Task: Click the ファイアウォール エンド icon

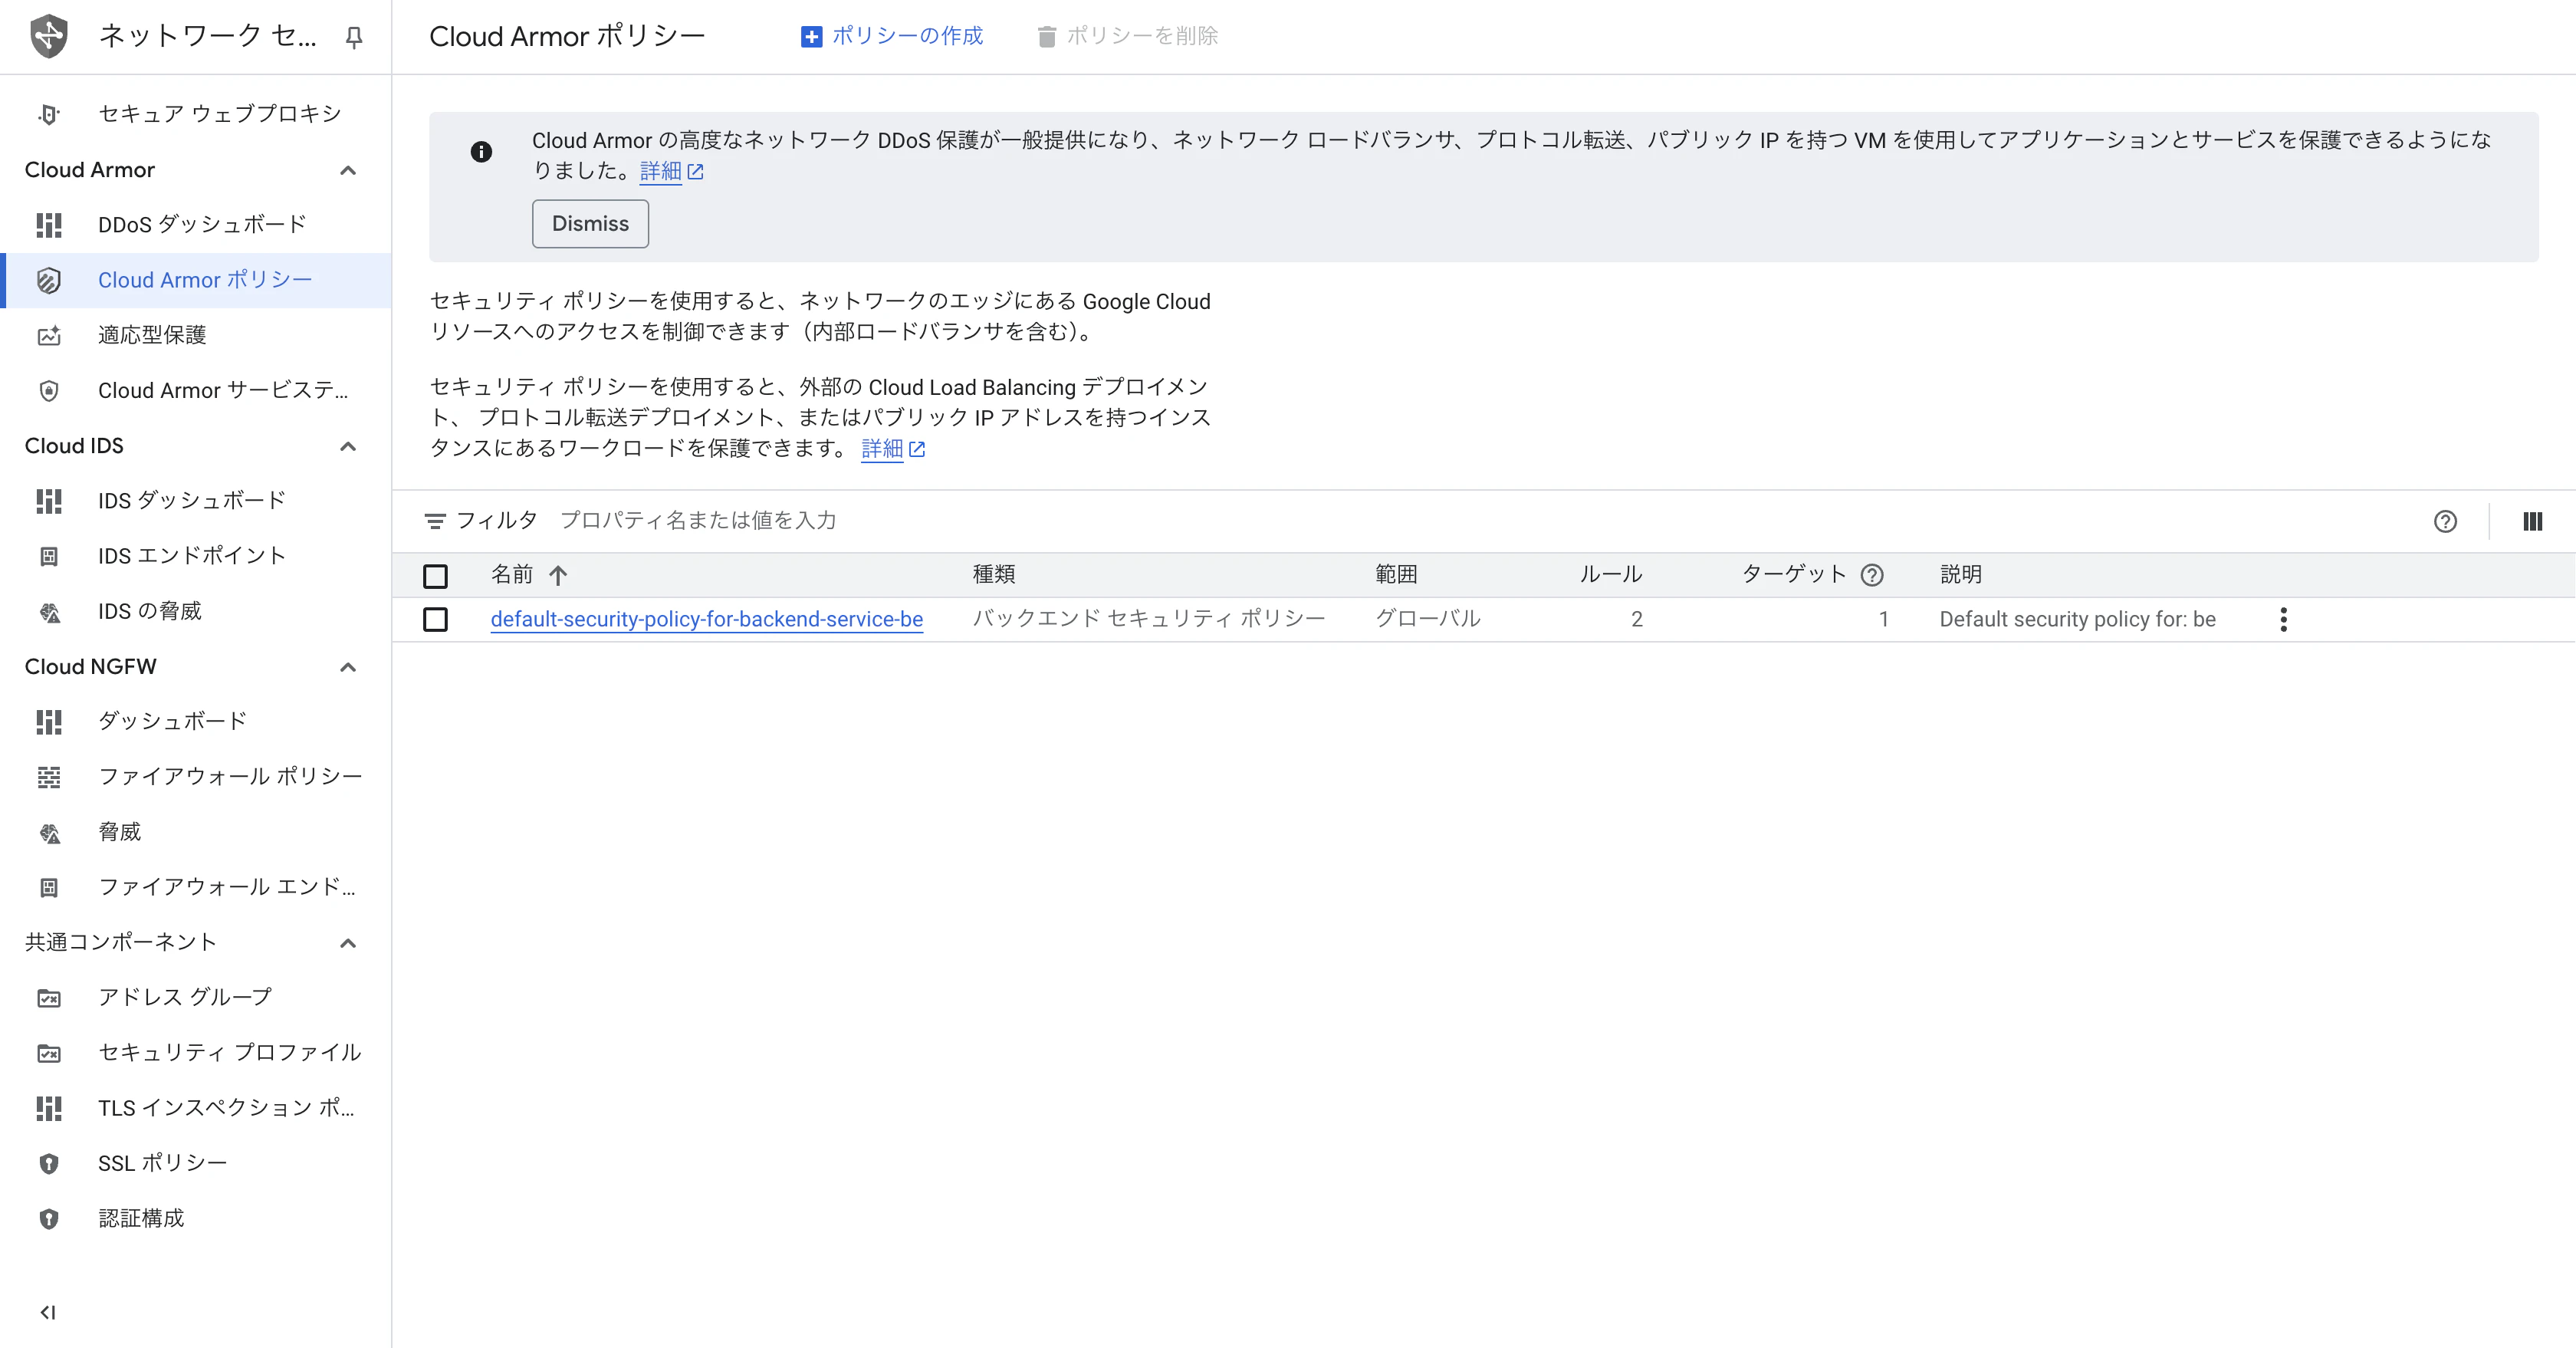Action: [49, 887]
